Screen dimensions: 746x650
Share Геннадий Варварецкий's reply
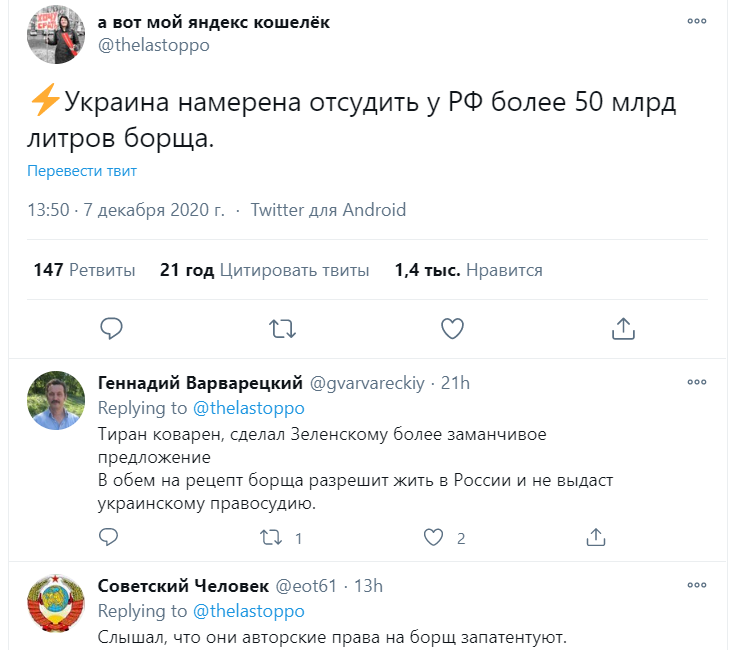coord(595,537)
